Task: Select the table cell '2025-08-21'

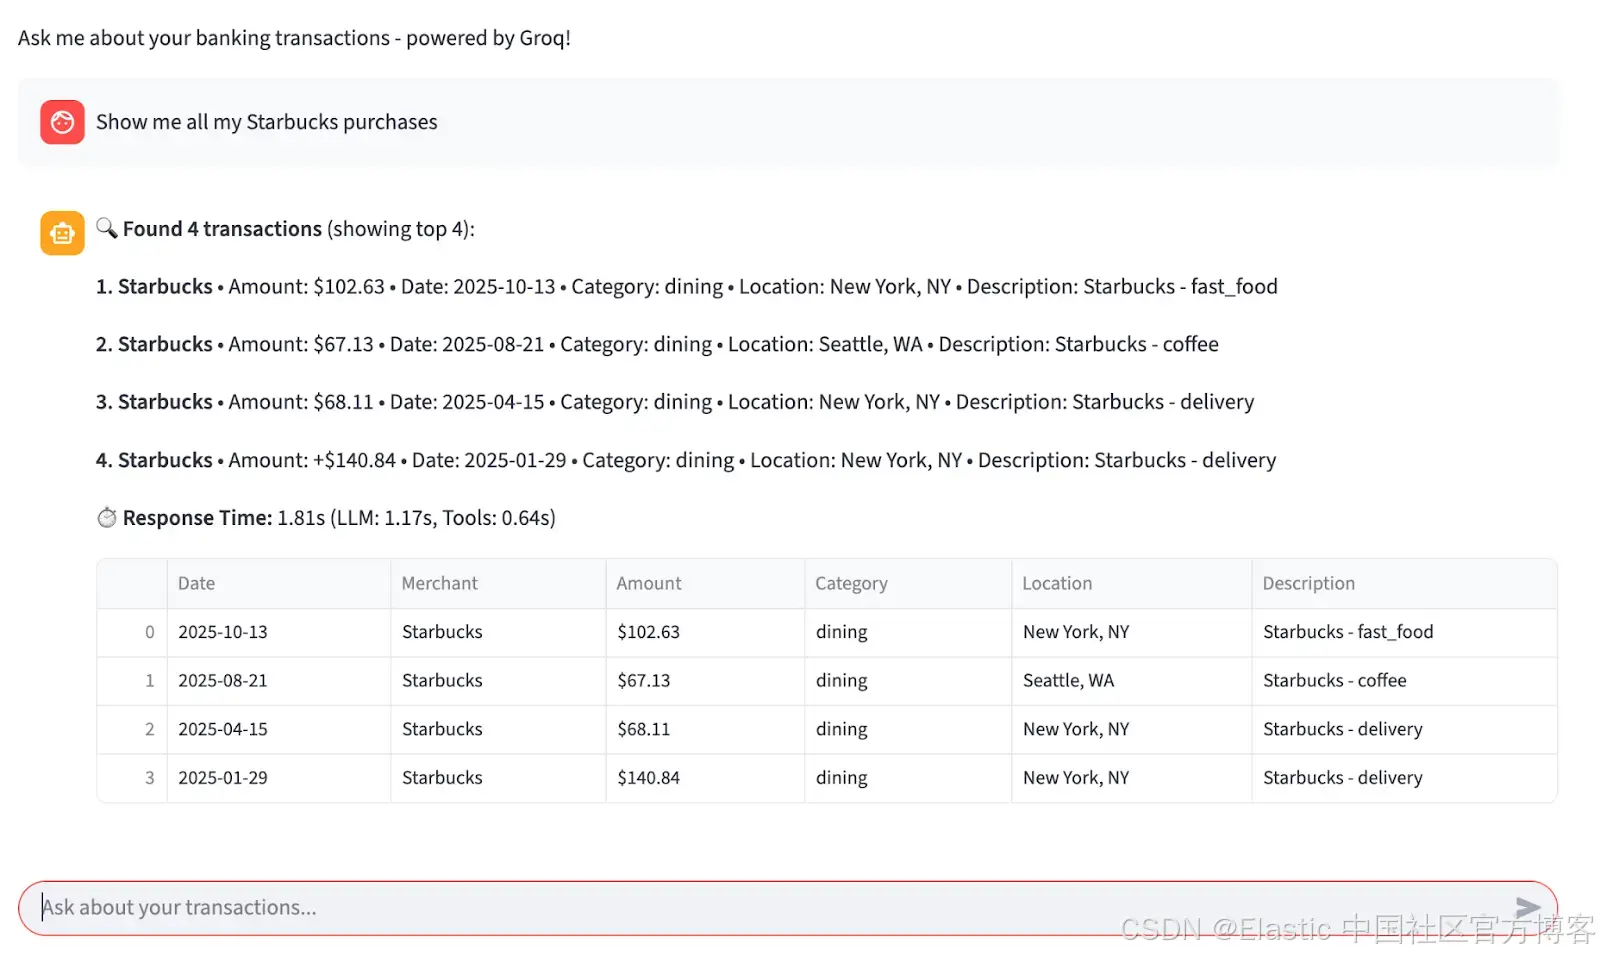Action: (278, 681)
